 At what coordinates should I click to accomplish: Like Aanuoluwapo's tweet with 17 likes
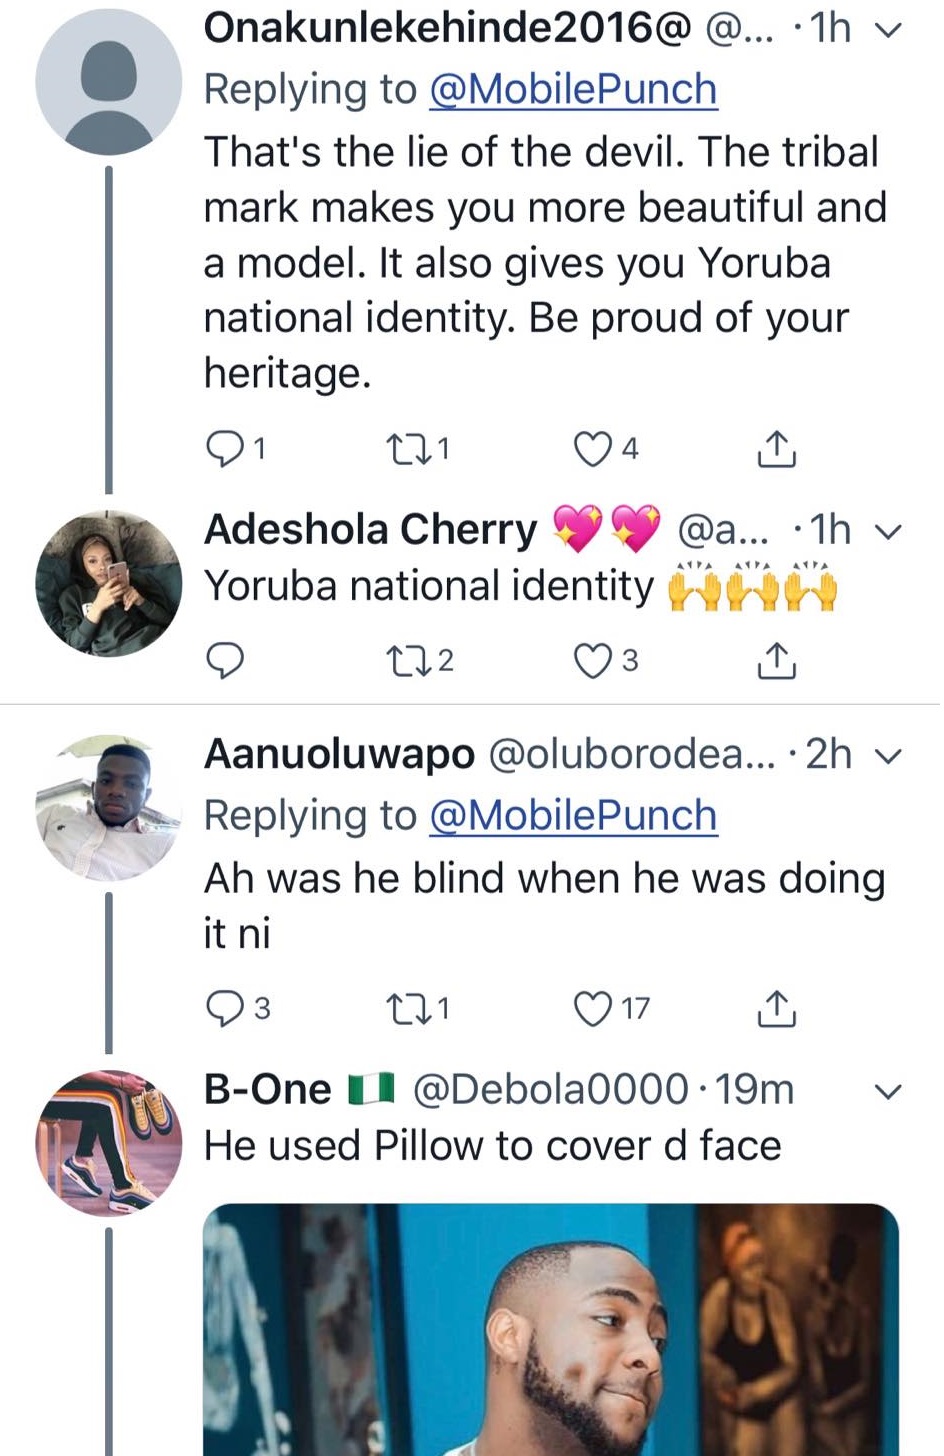tap(592, 1008)
